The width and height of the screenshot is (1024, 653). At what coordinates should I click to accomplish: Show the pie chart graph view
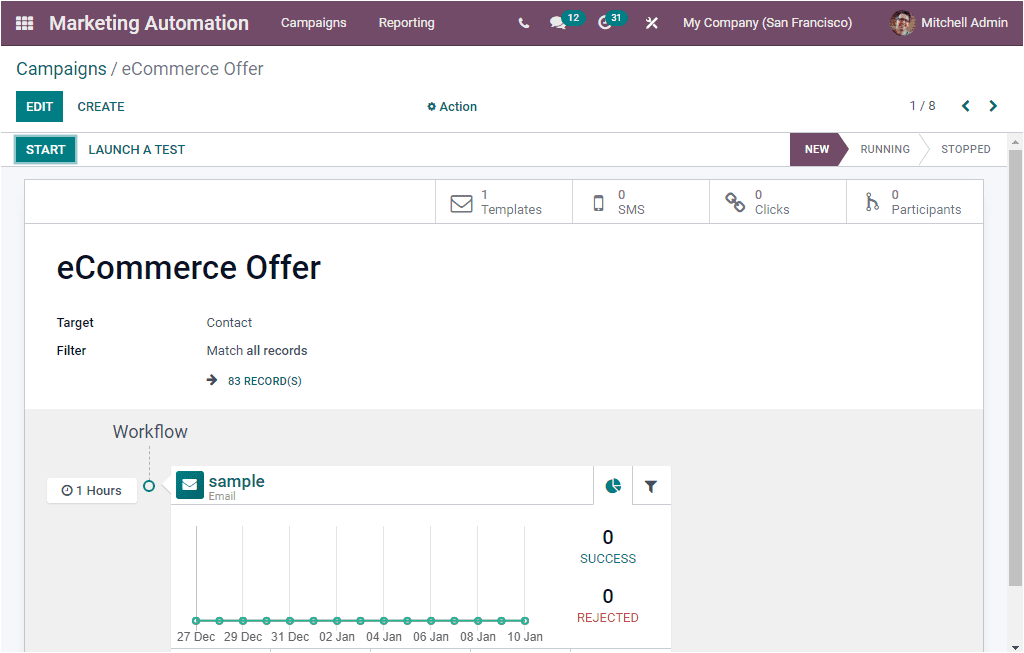(613, 486)
